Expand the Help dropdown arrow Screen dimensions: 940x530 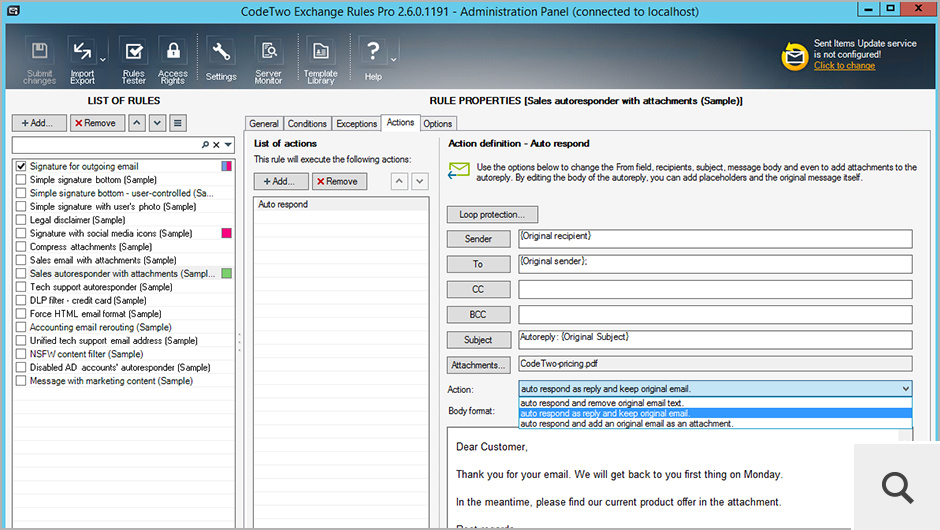click(393, 60)
